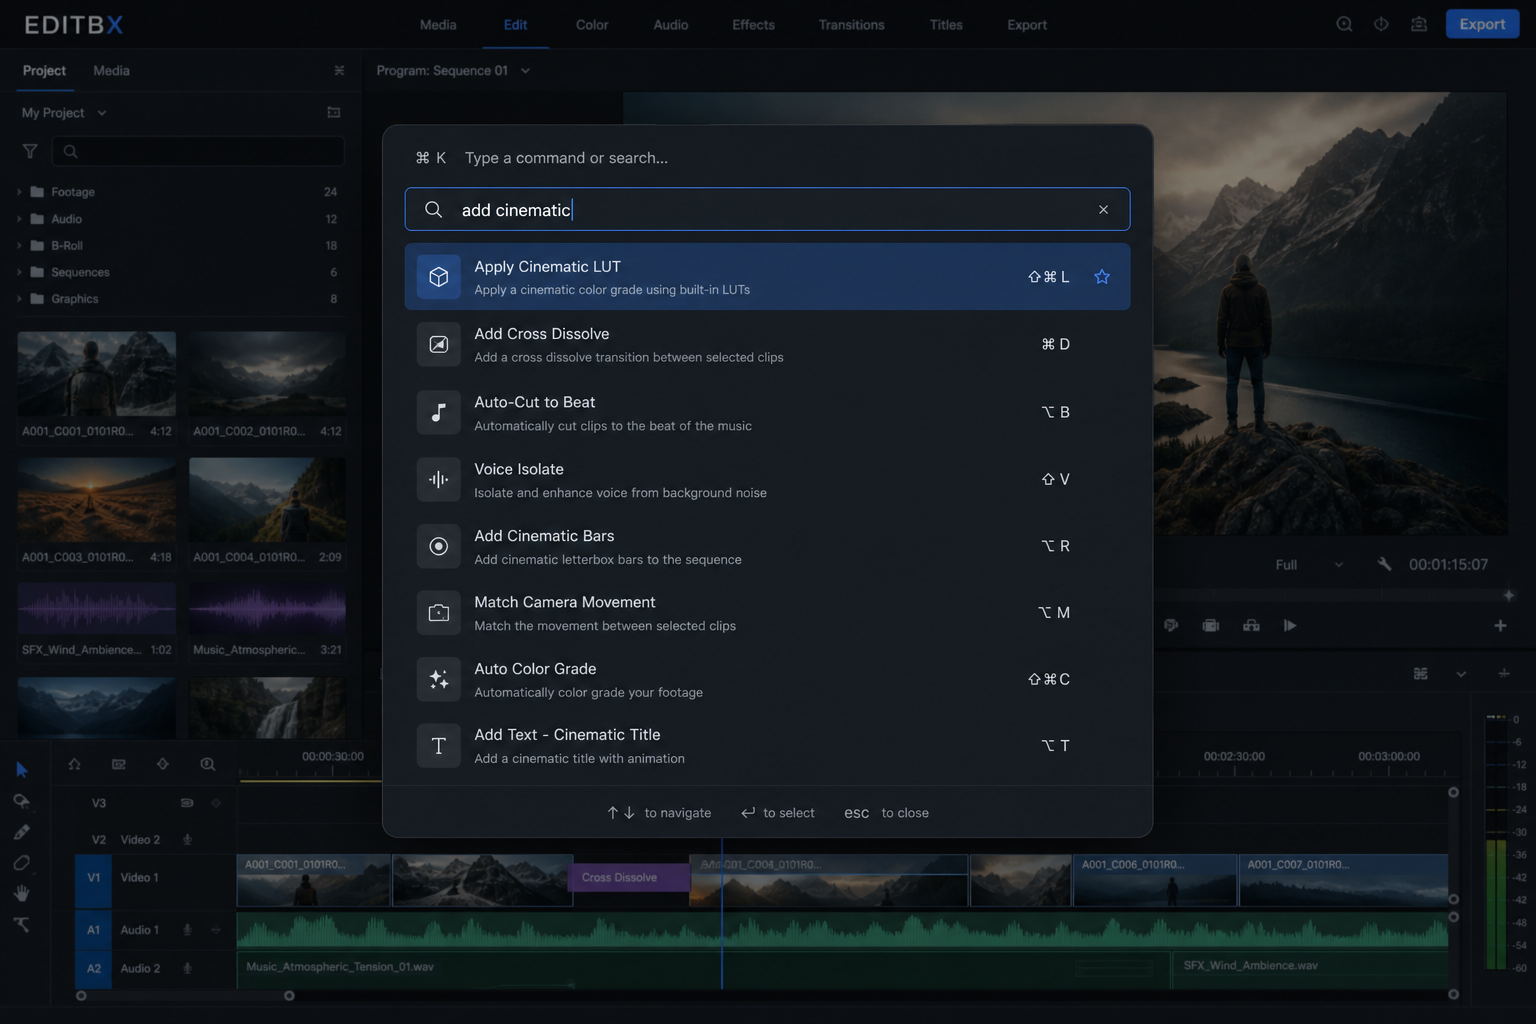Select the hand tool
The image size is (1536, 1024).
22,894
